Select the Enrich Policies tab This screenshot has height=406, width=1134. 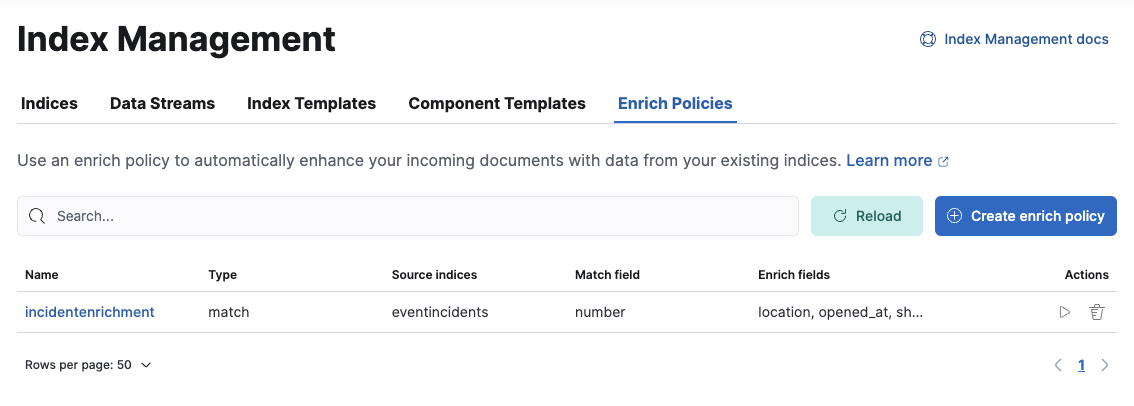pos(675,103)
